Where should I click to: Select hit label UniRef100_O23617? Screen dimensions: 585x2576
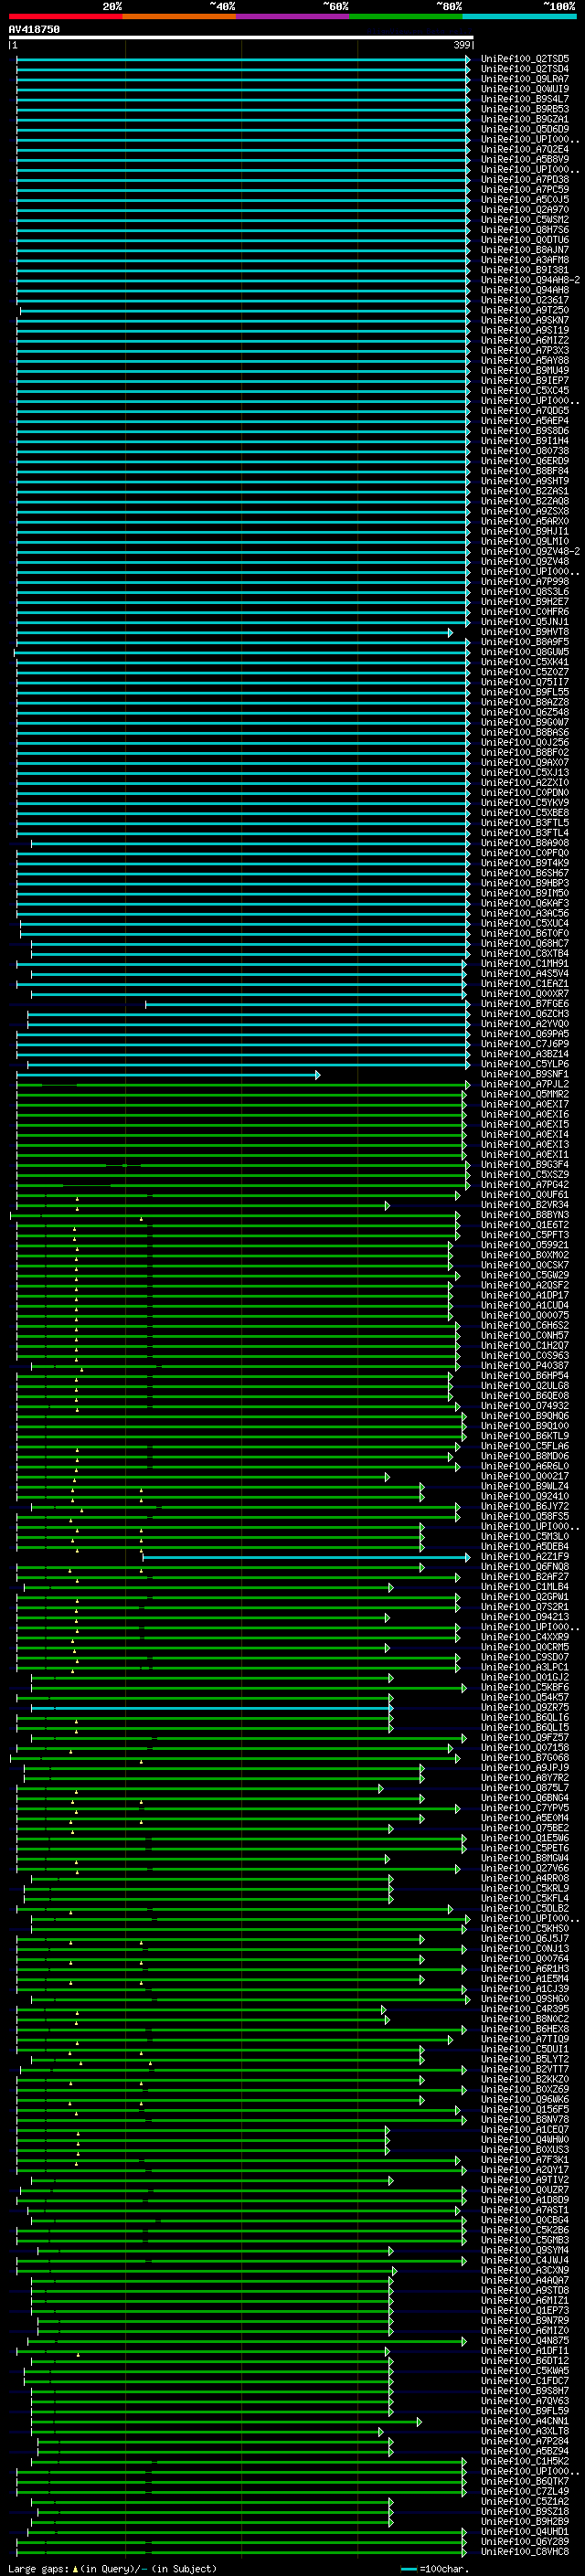pos(524,300)
